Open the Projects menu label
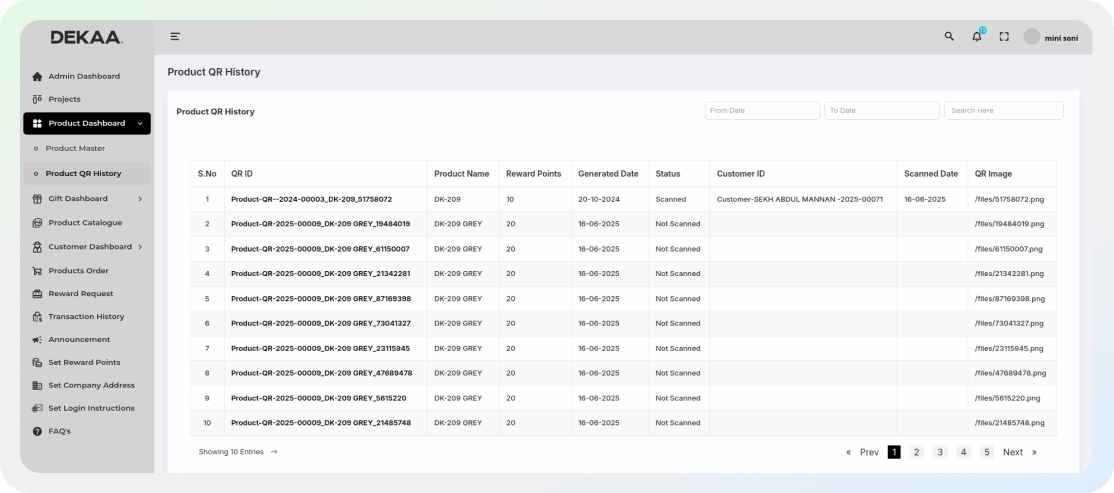Viewport: 1114px width, 493px height. click(x=65, y=99)
